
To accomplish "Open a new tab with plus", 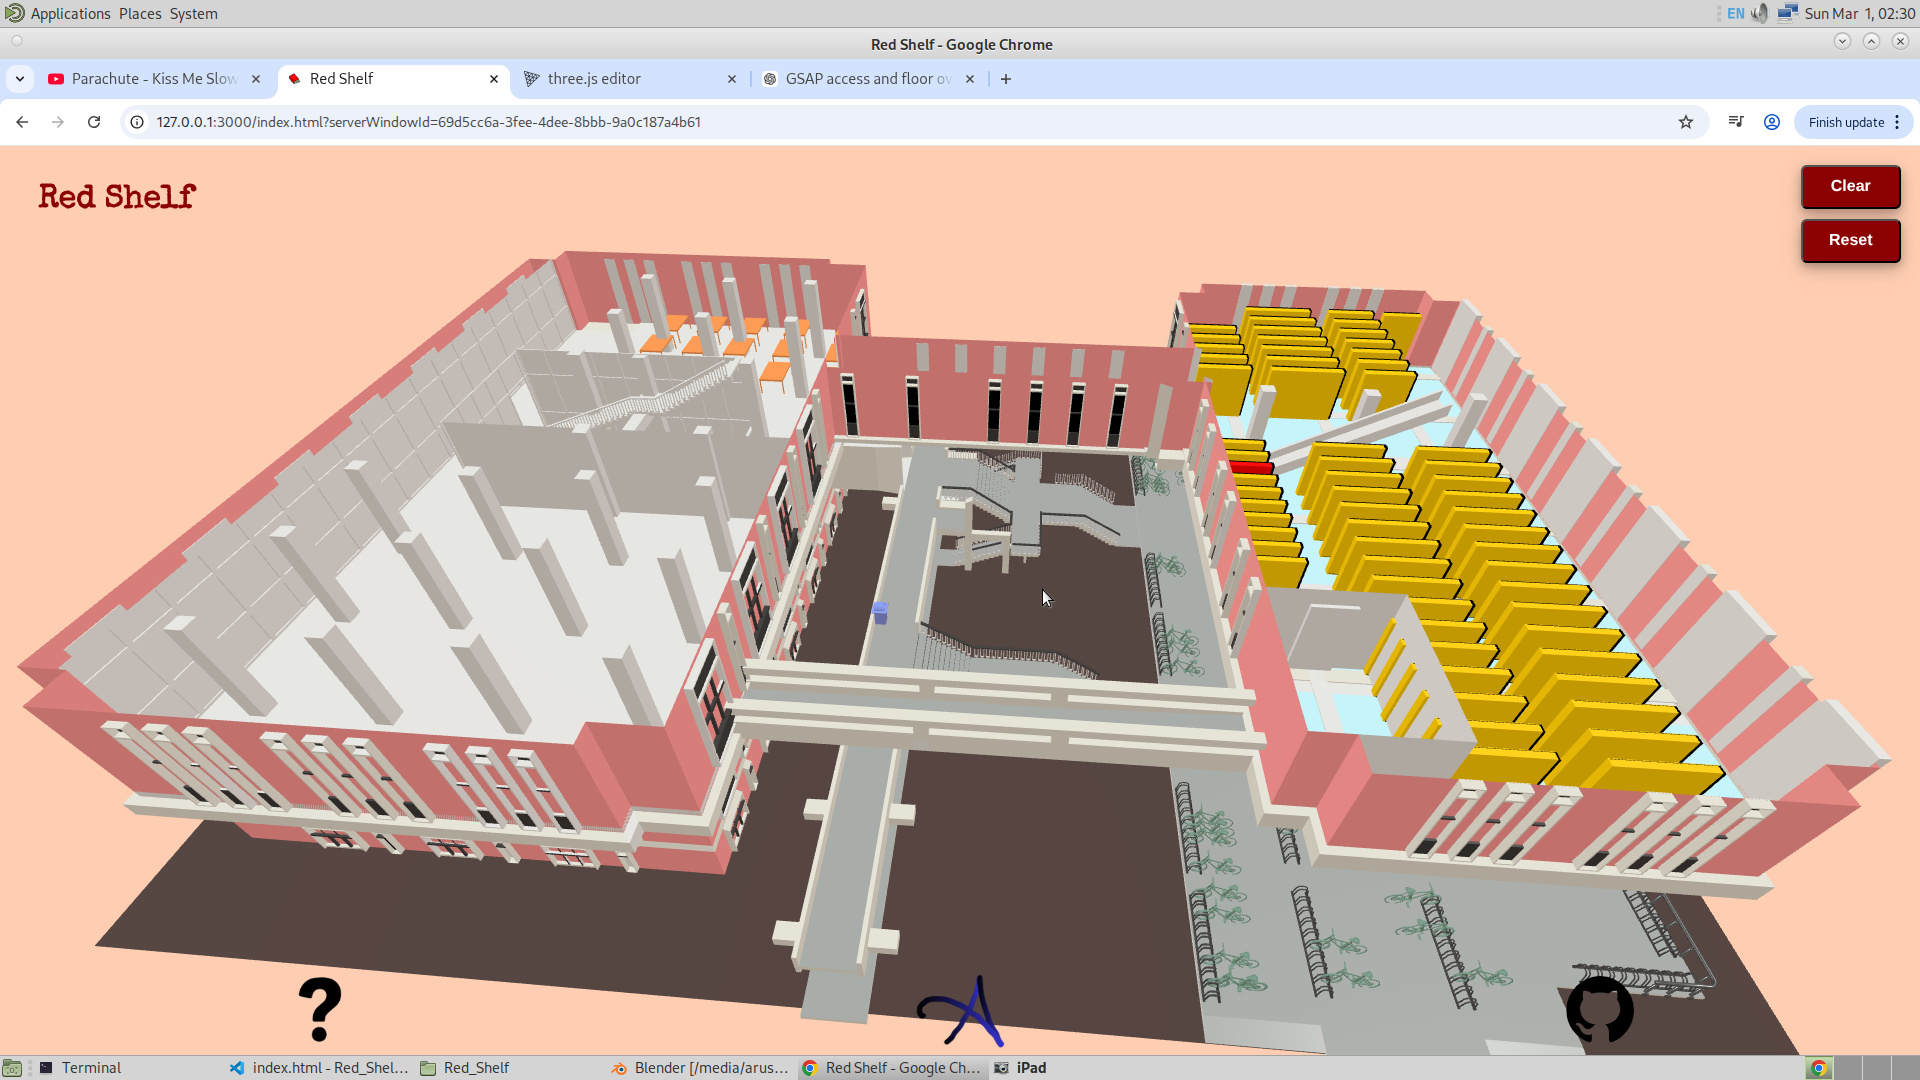I will pyautogui.click(x=1006, y=79).
